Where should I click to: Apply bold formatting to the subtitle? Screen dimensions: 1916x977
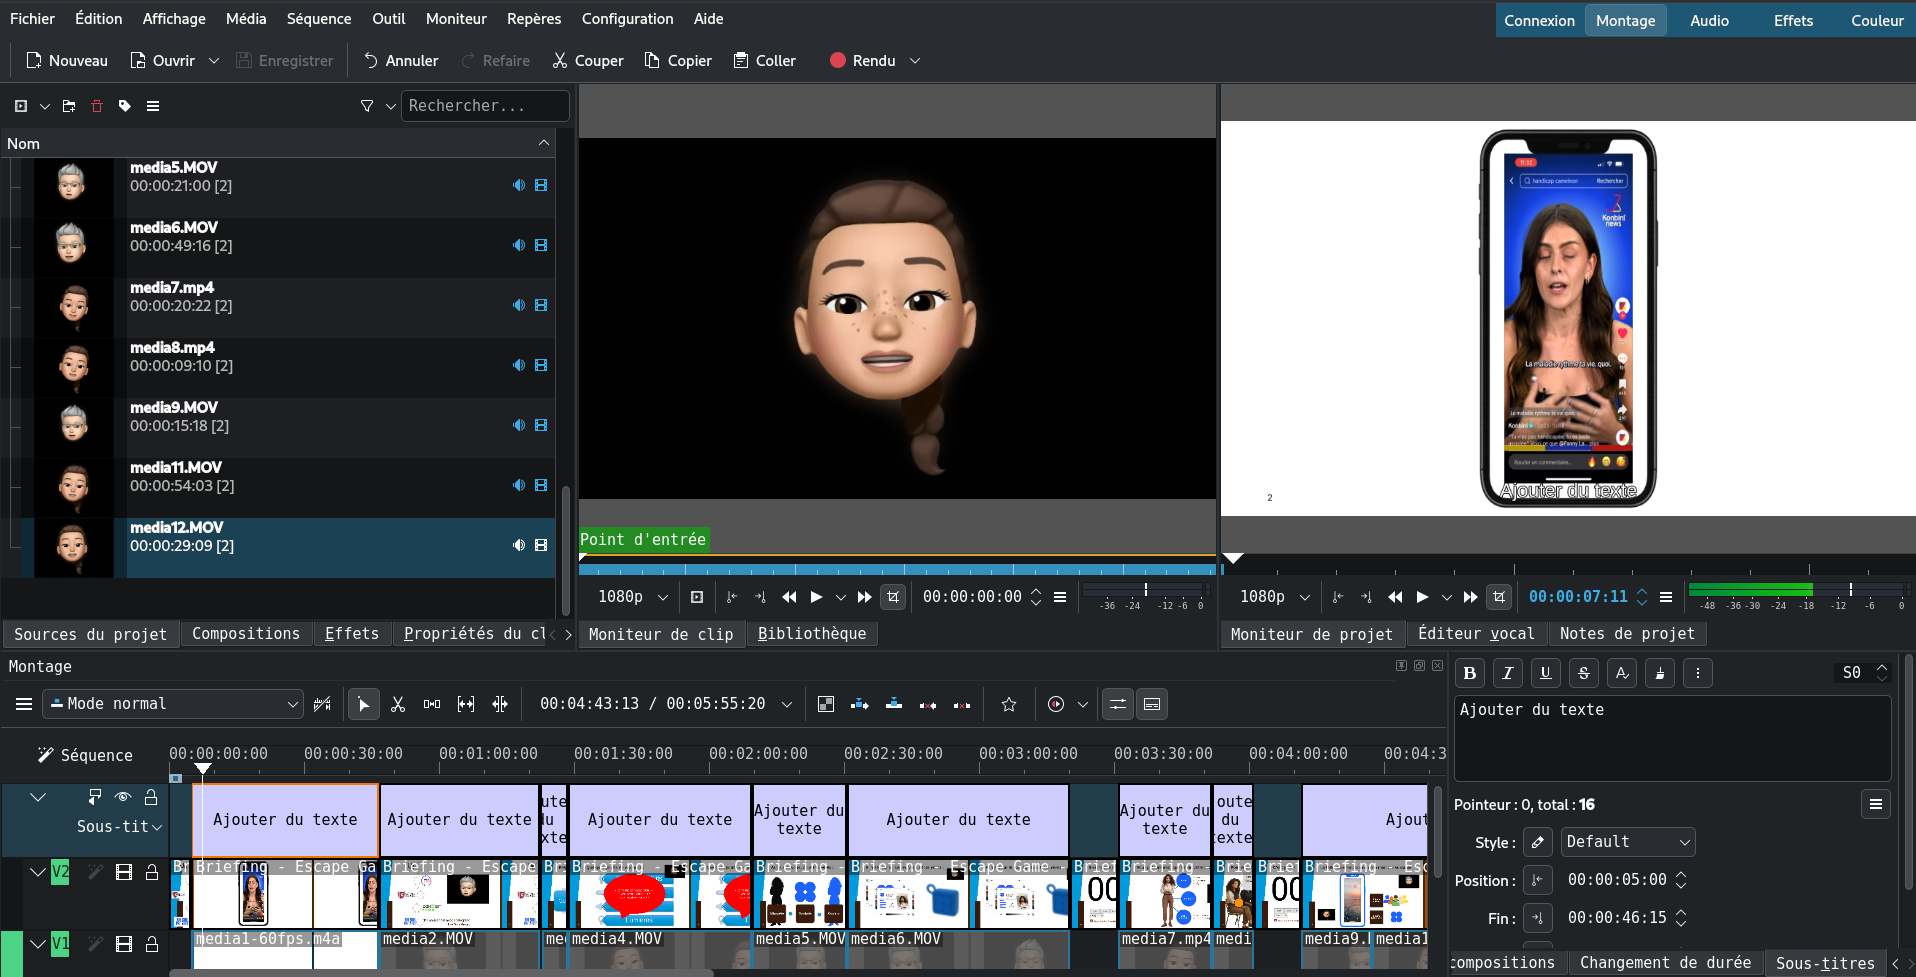click(x=1470, y=673)
